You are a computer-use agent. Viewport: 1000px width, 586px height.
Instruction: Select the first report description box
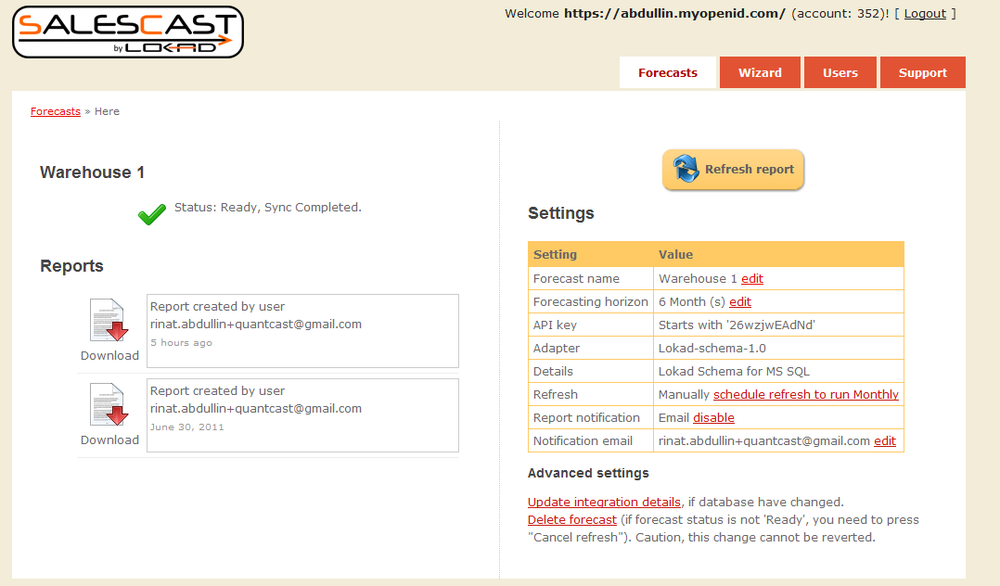[x=302, y=330]
